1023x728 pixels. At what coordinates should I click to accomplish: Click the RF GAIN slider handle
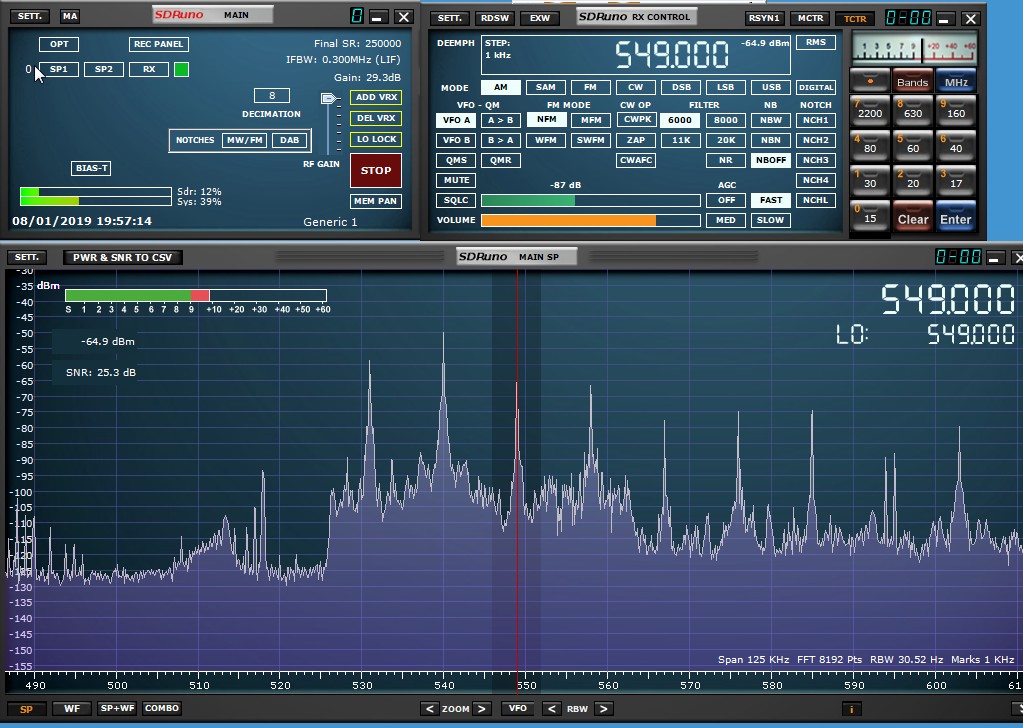(x=329, y=99)
